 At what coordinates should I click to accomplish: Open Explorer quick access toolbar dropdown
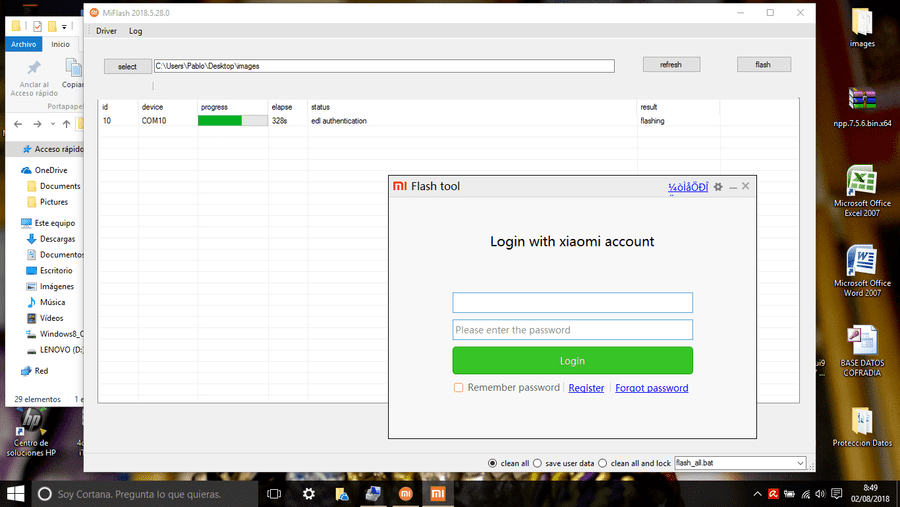pyautogui.click(x=64, y=26)
